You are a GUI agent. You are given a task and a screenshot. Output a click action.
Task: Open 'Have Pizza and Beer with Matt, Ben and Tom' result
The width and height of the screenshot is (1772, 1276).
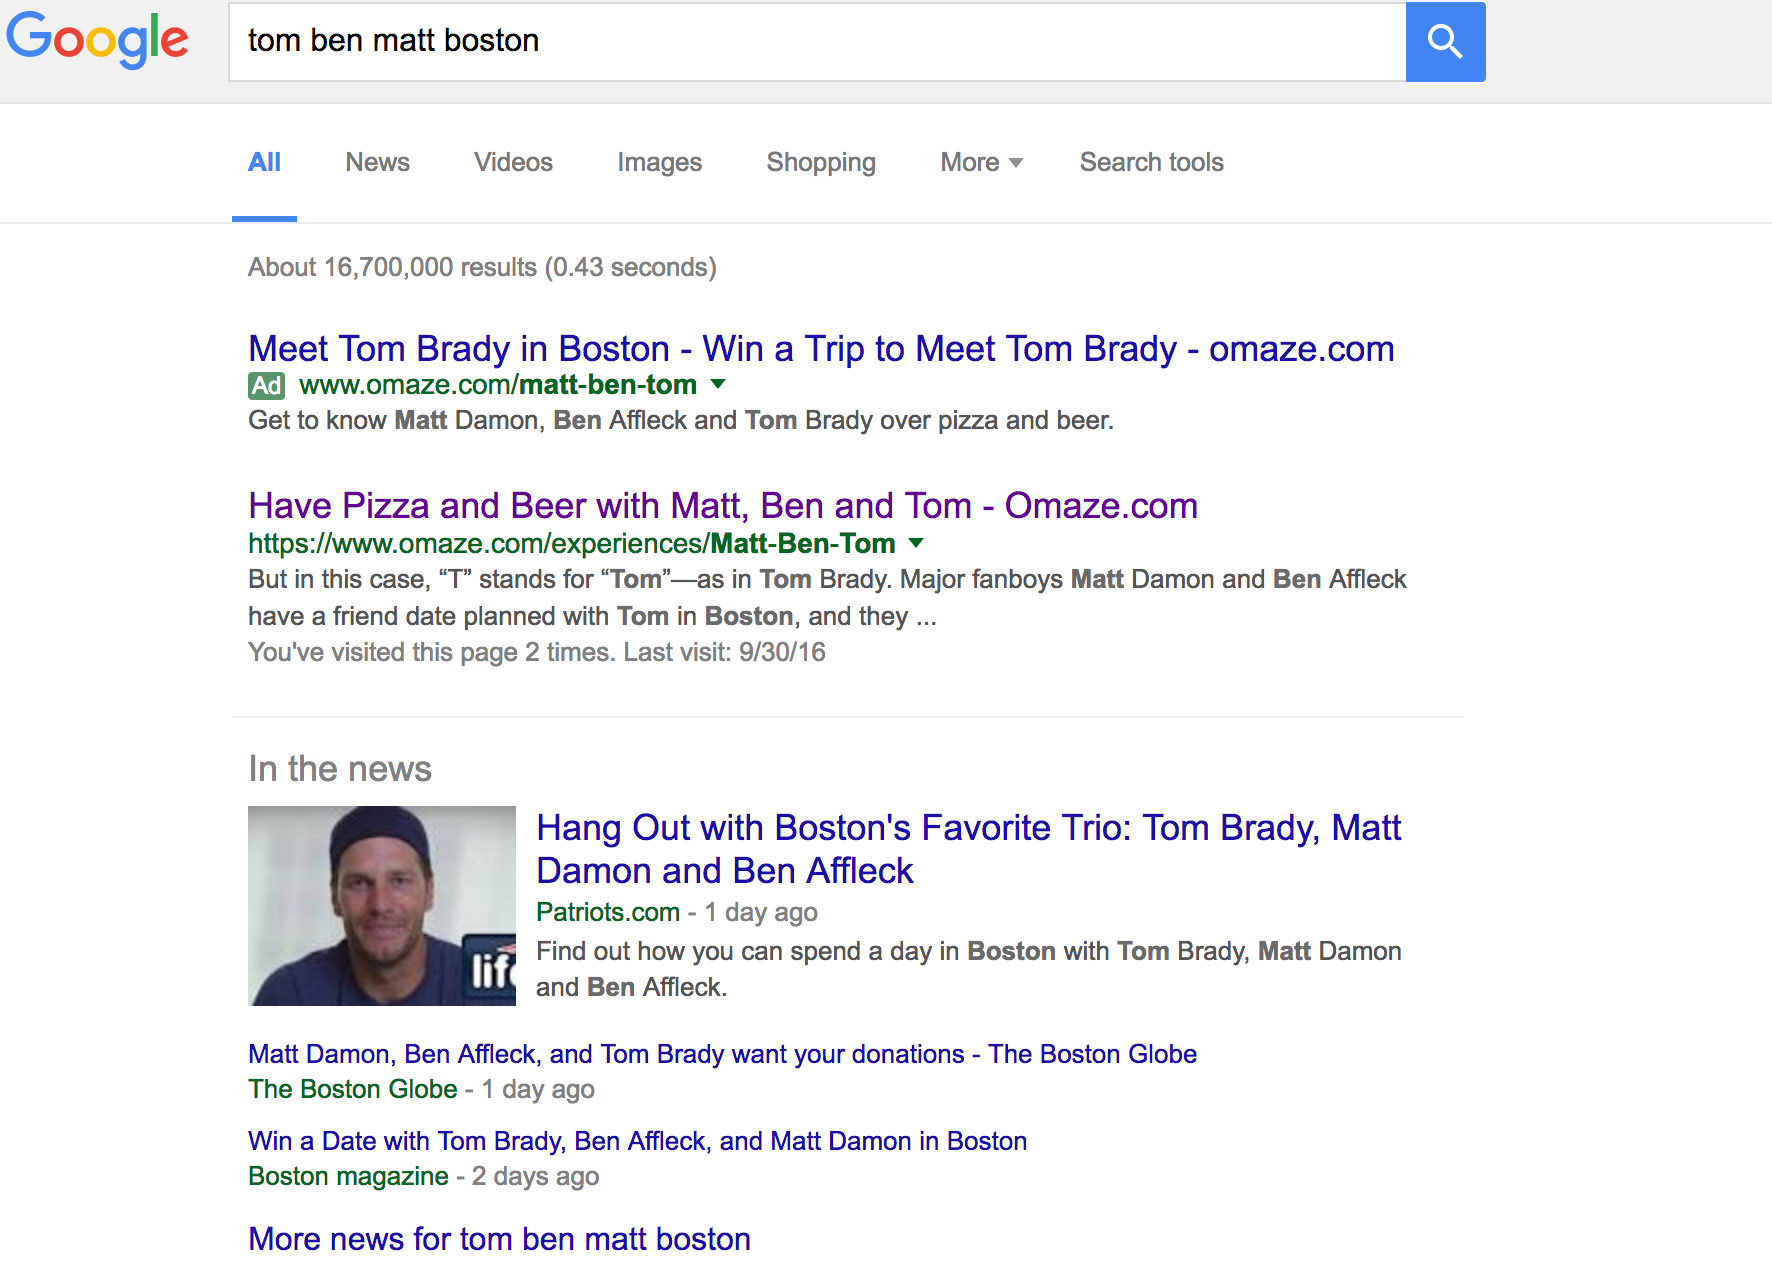(723, 506)
